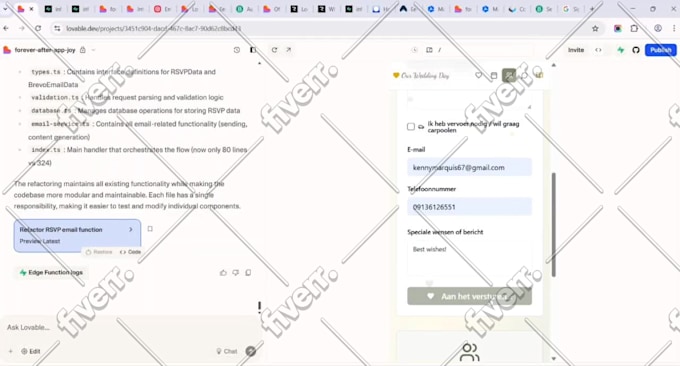Expand the forever-after-app-joy project dropdown
Viewport: 680px width, 366px height.
pyautogui.click(x=93, y=50)
